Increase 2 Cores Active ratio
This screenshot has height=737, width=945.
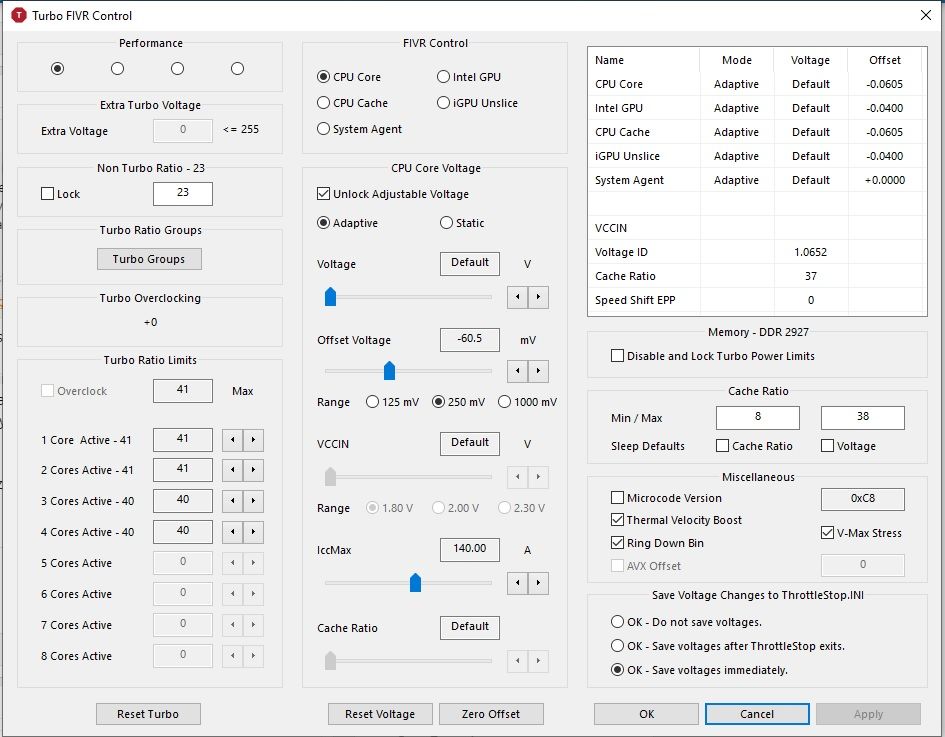[x=253, y=469]
